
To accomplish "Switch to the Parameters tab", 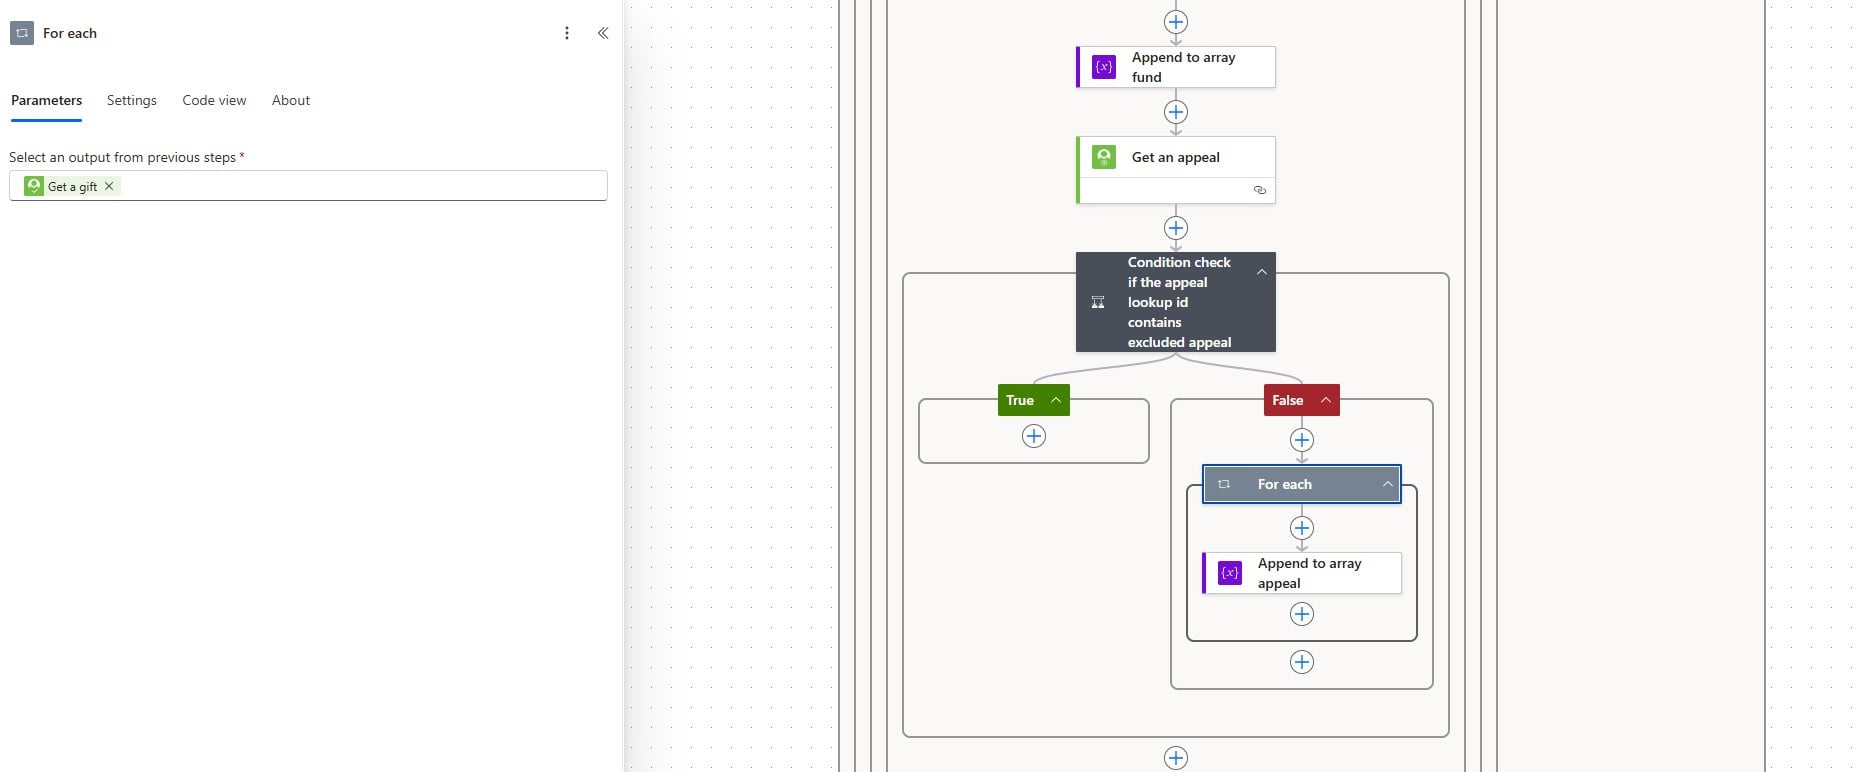I will tap(46, 100).
